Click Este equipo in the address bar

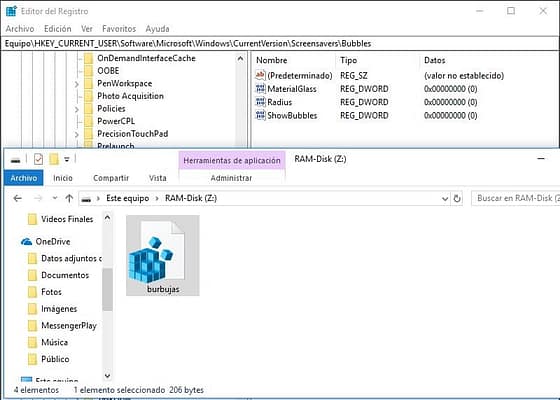click(128, 198)
